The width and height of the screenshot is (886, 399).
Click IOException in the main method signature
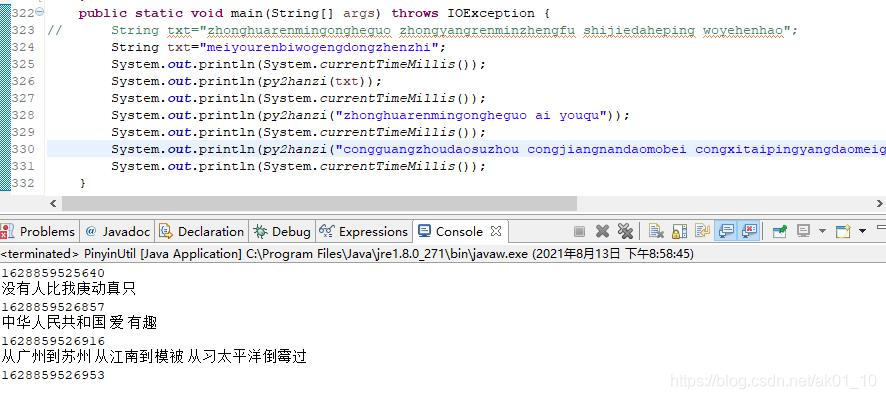tap(490, 13)
